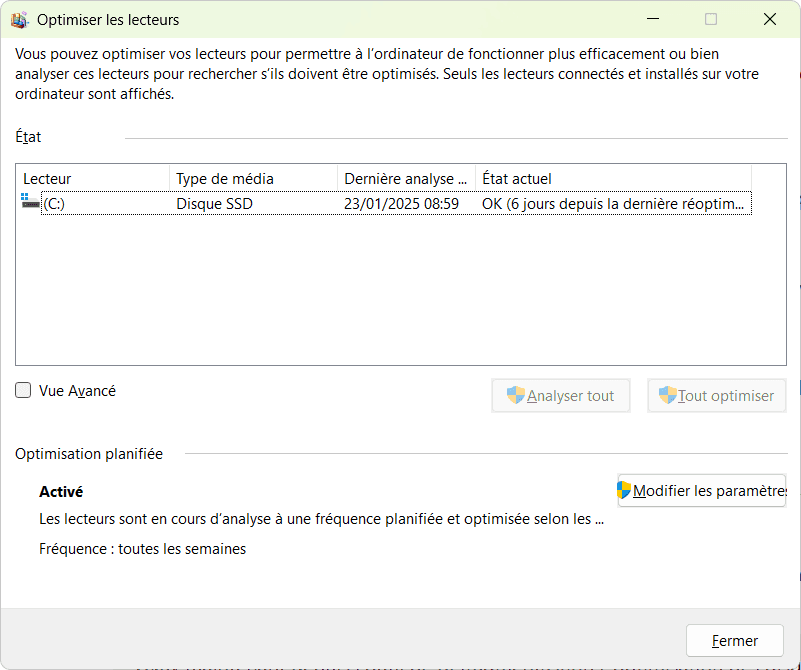Click the shield icon on Tout optimiser
801x670 pixels.
pos(667,395)
